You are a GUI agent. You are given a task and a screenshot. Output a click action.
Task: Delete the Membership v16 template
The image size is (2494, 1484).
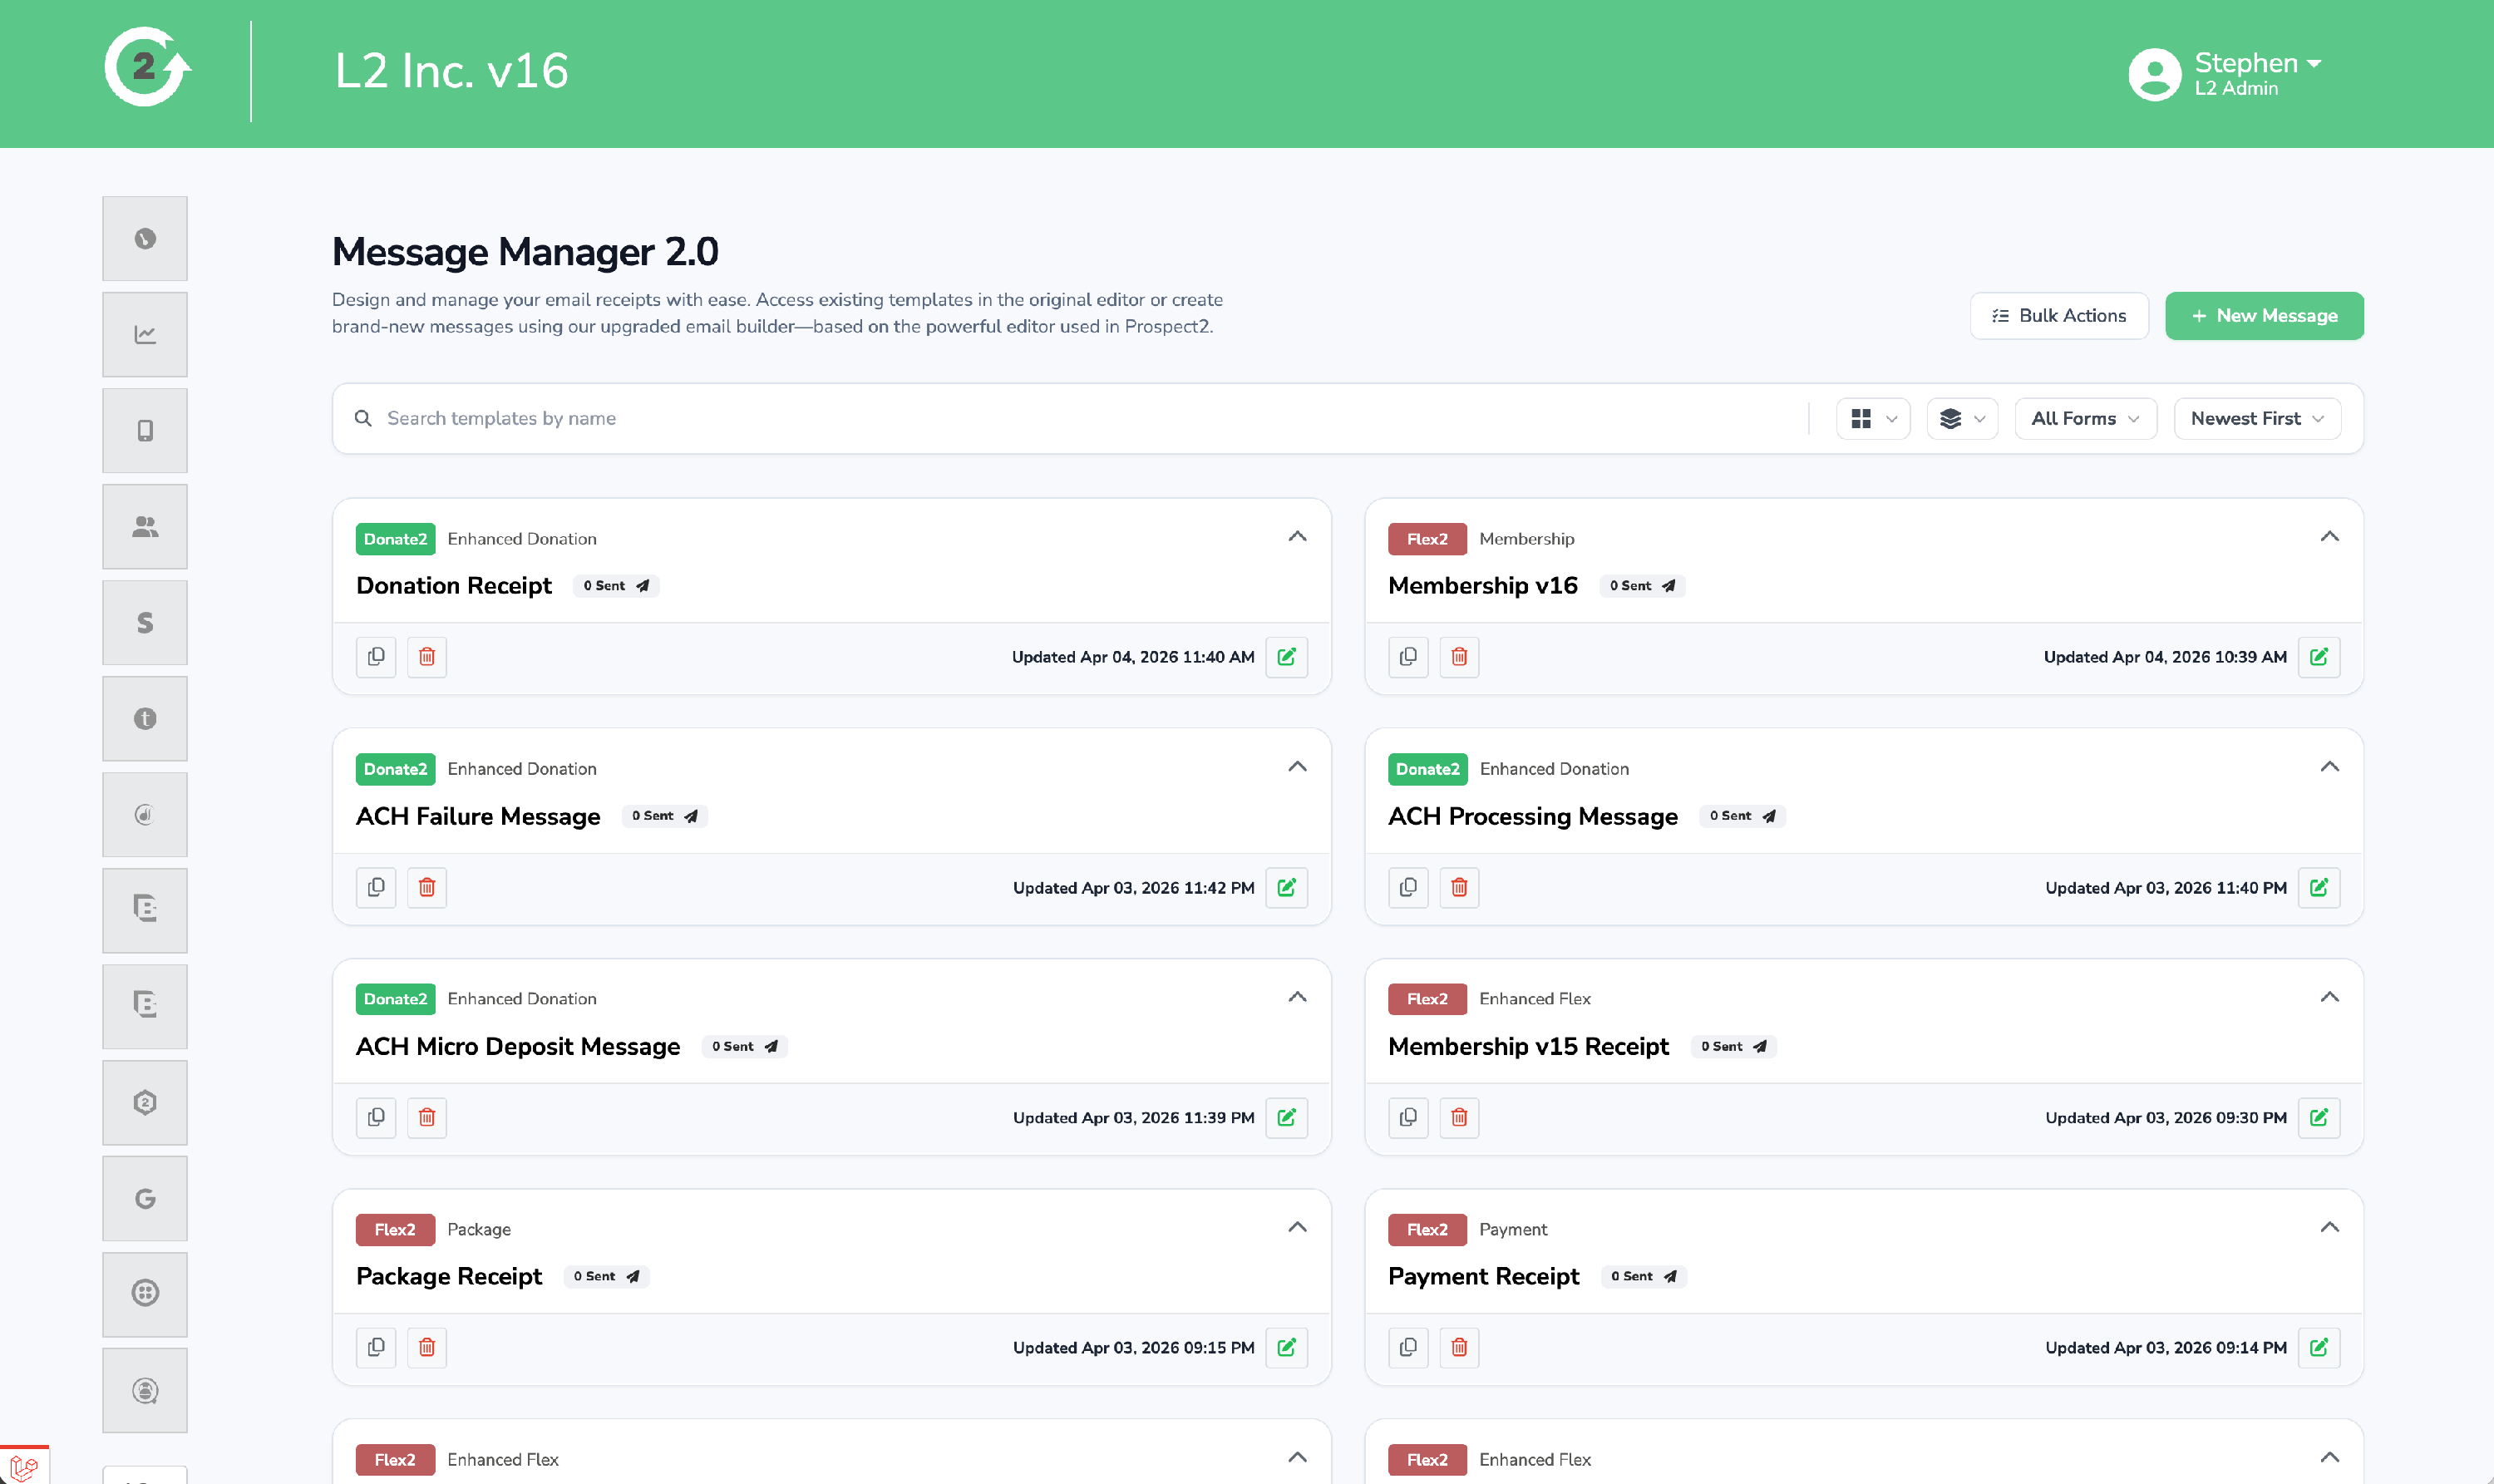click(1459, 657)
